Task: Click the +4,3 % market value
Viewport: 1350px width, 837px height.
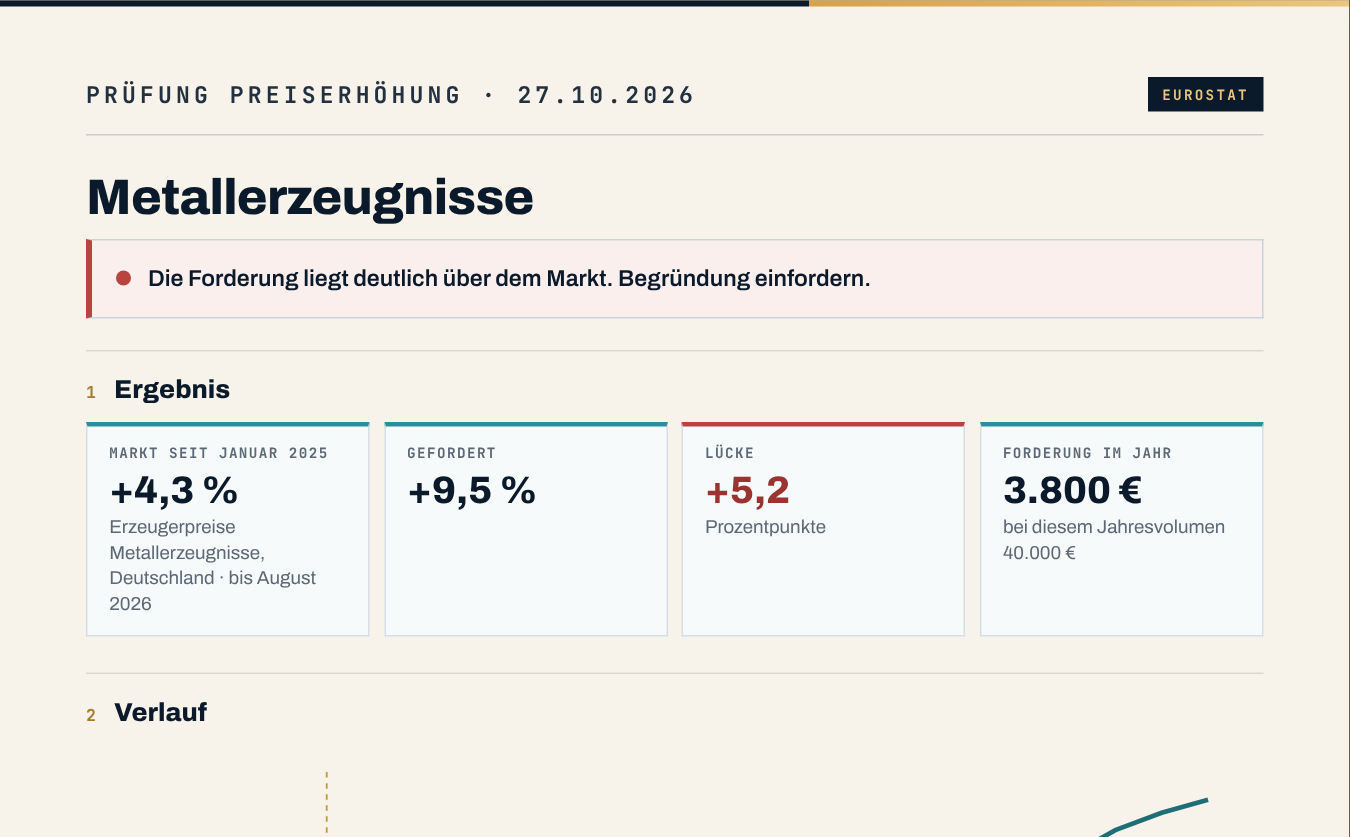Action: [x=174, y=491]
